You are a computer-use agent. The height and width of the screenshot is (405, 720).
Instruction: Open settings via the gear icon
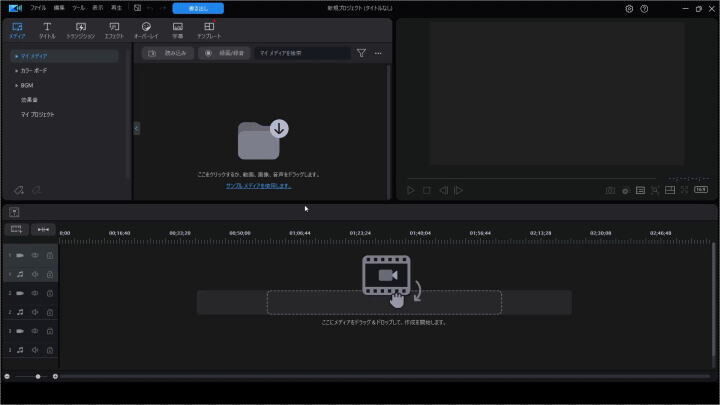(629, 9)
